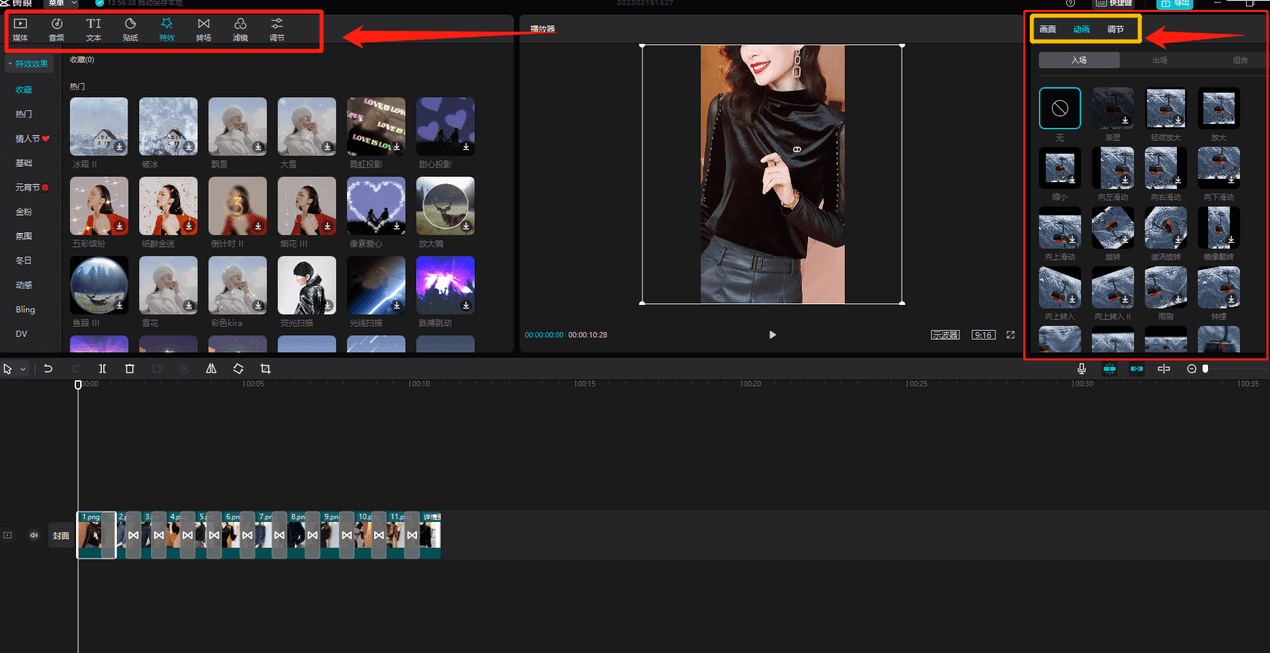Select the 荧光扫描 effect thumbnail
Screen dimensions: 1270x653
point(307,286)
